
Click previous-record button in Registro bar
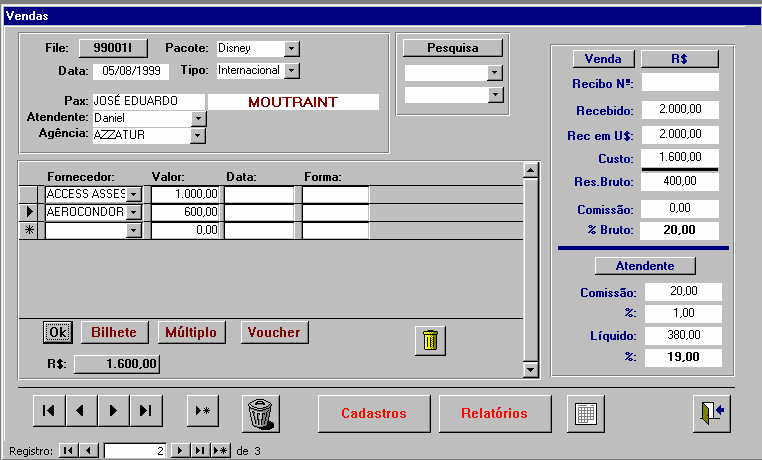click(x=88, y=451)
